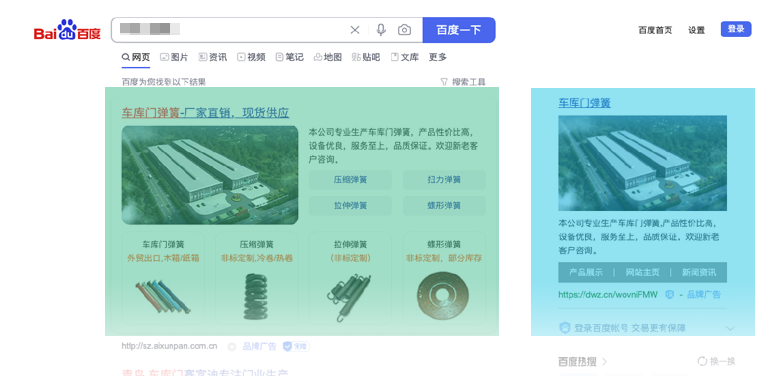Clear the search box with X icon
This screenshot has width=778, height=376.
(x=355, y=30)
